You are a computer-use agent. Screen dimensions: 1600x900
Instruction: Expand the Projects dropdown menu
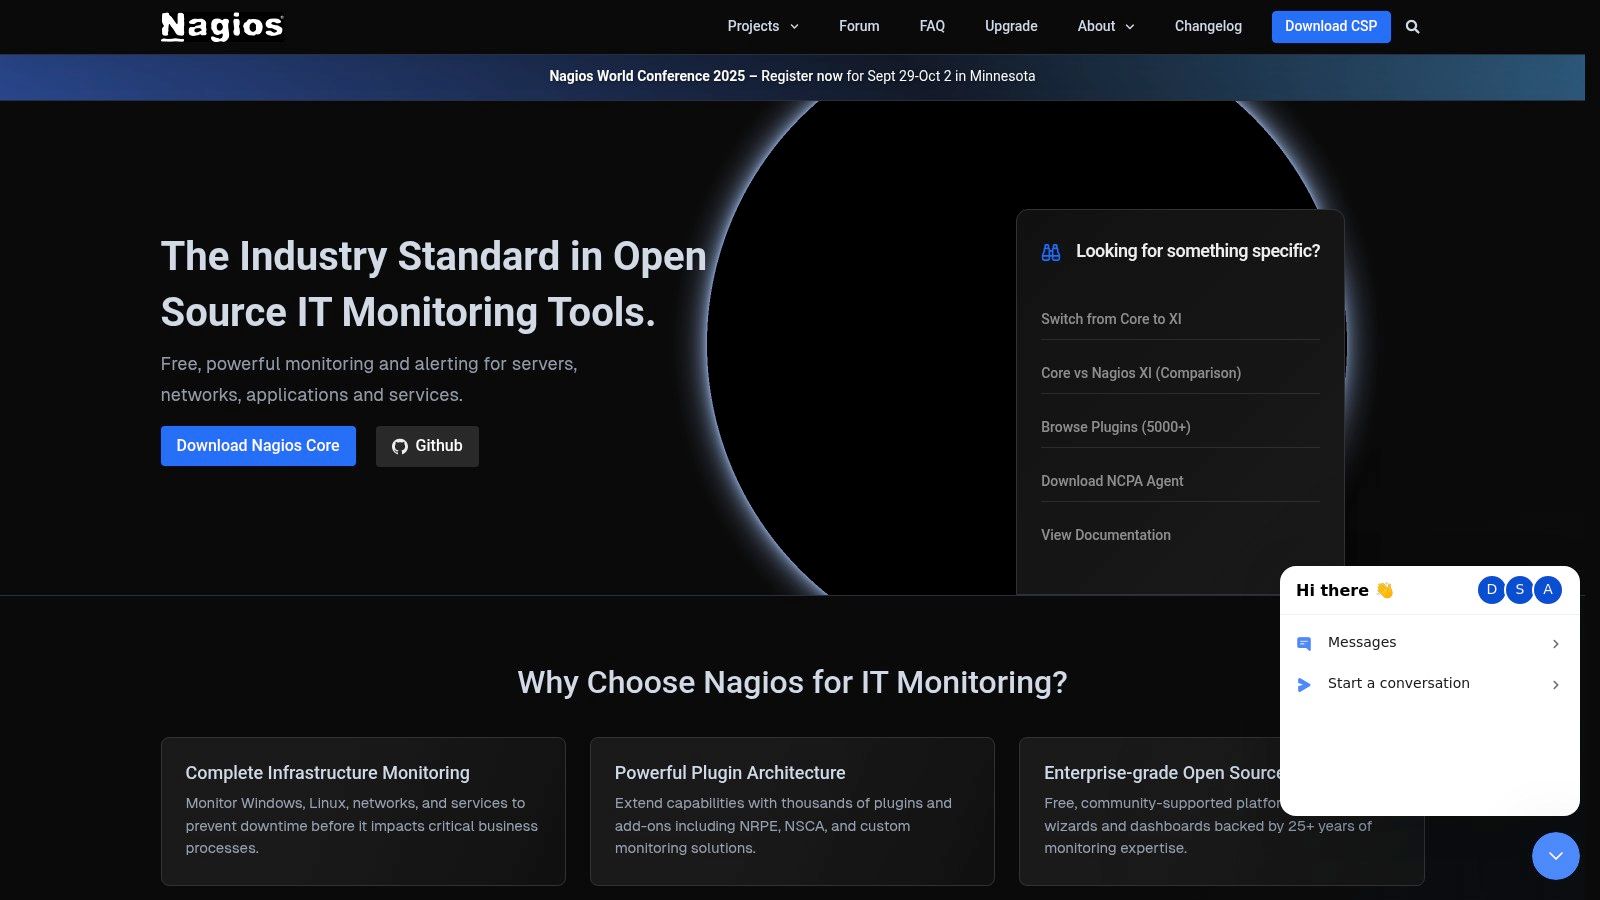762,27
